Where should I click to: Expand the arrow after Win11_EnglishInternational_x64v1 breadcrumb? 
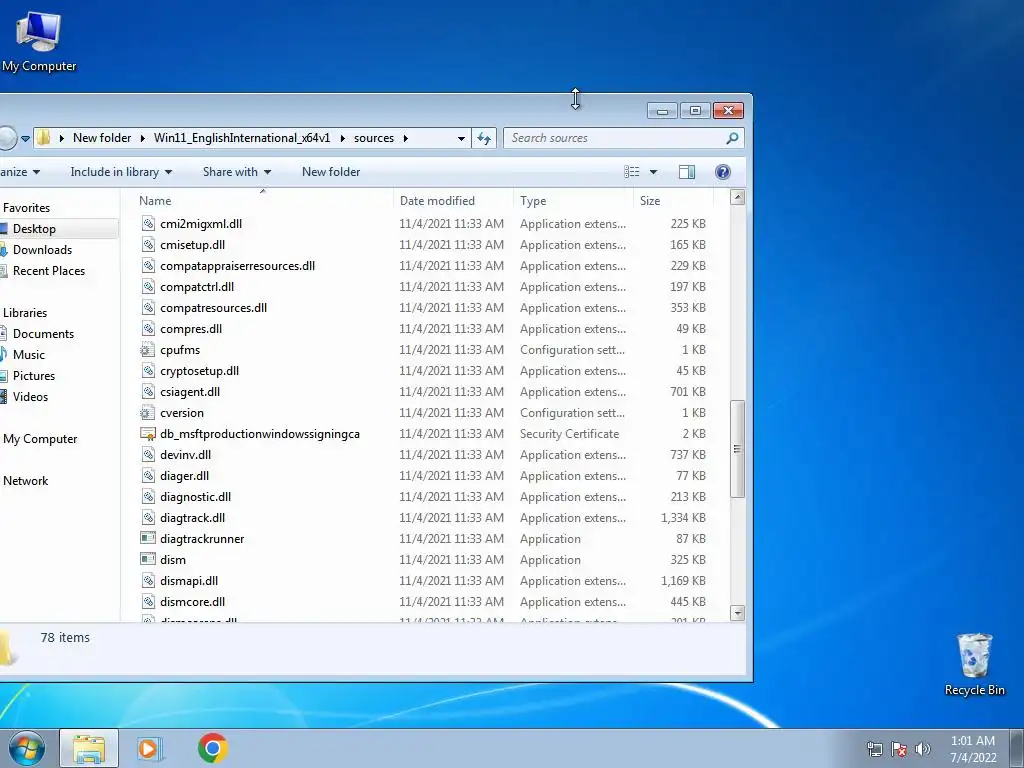[x=342, y=138]
